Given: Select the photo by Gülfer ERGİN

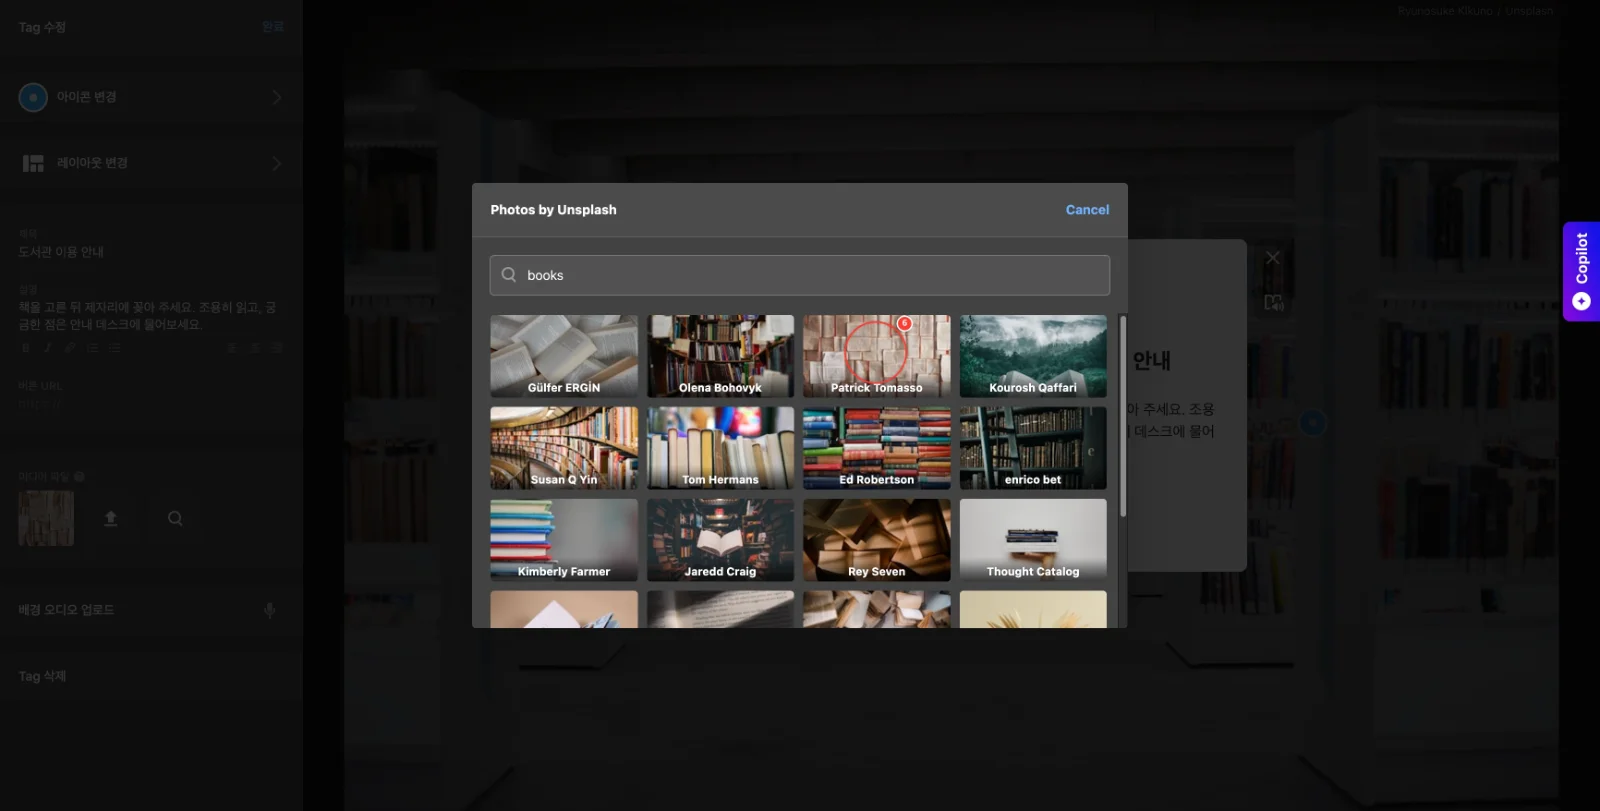Looking at the screenshot, I should 564,356.
